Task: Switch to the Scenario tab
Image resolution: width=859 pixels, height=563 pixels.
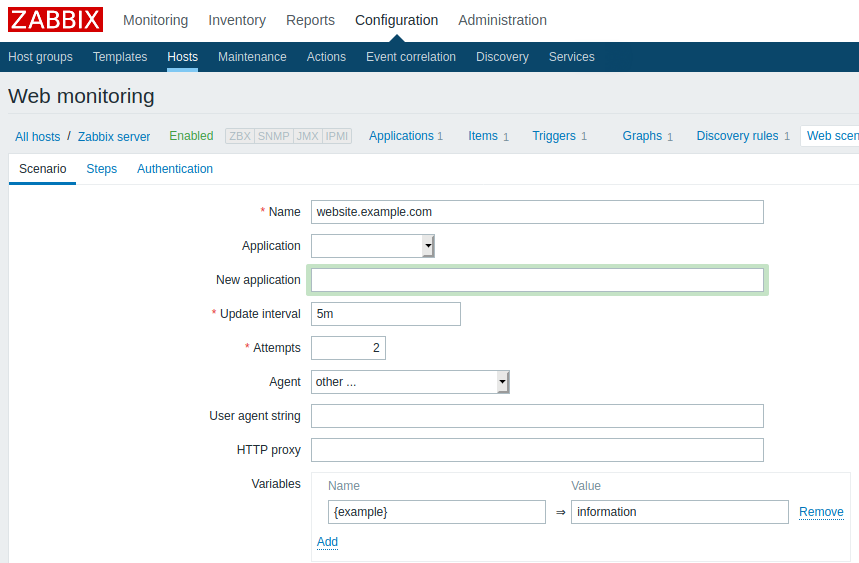Action: pyautogui.click(x=43, y=169)
